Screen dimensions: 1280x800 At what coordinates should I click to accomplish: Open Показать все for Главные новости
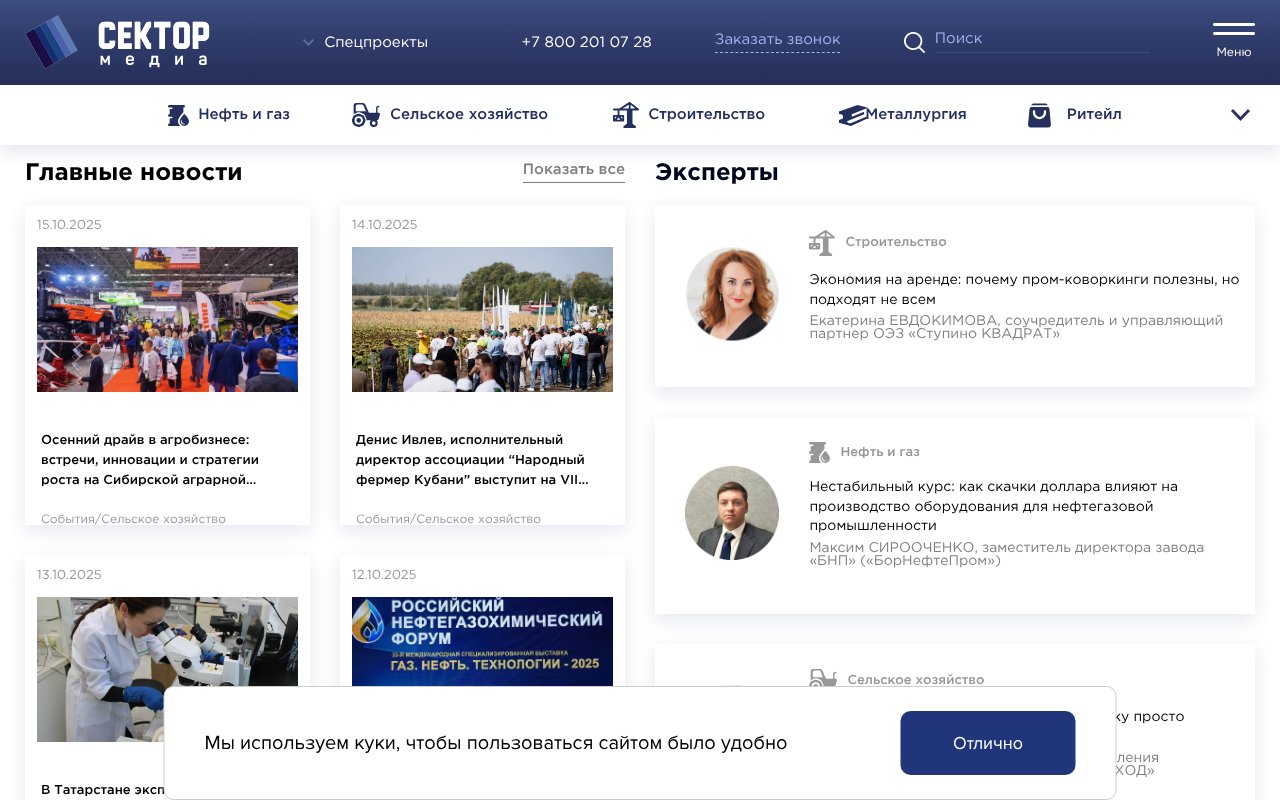573,169
